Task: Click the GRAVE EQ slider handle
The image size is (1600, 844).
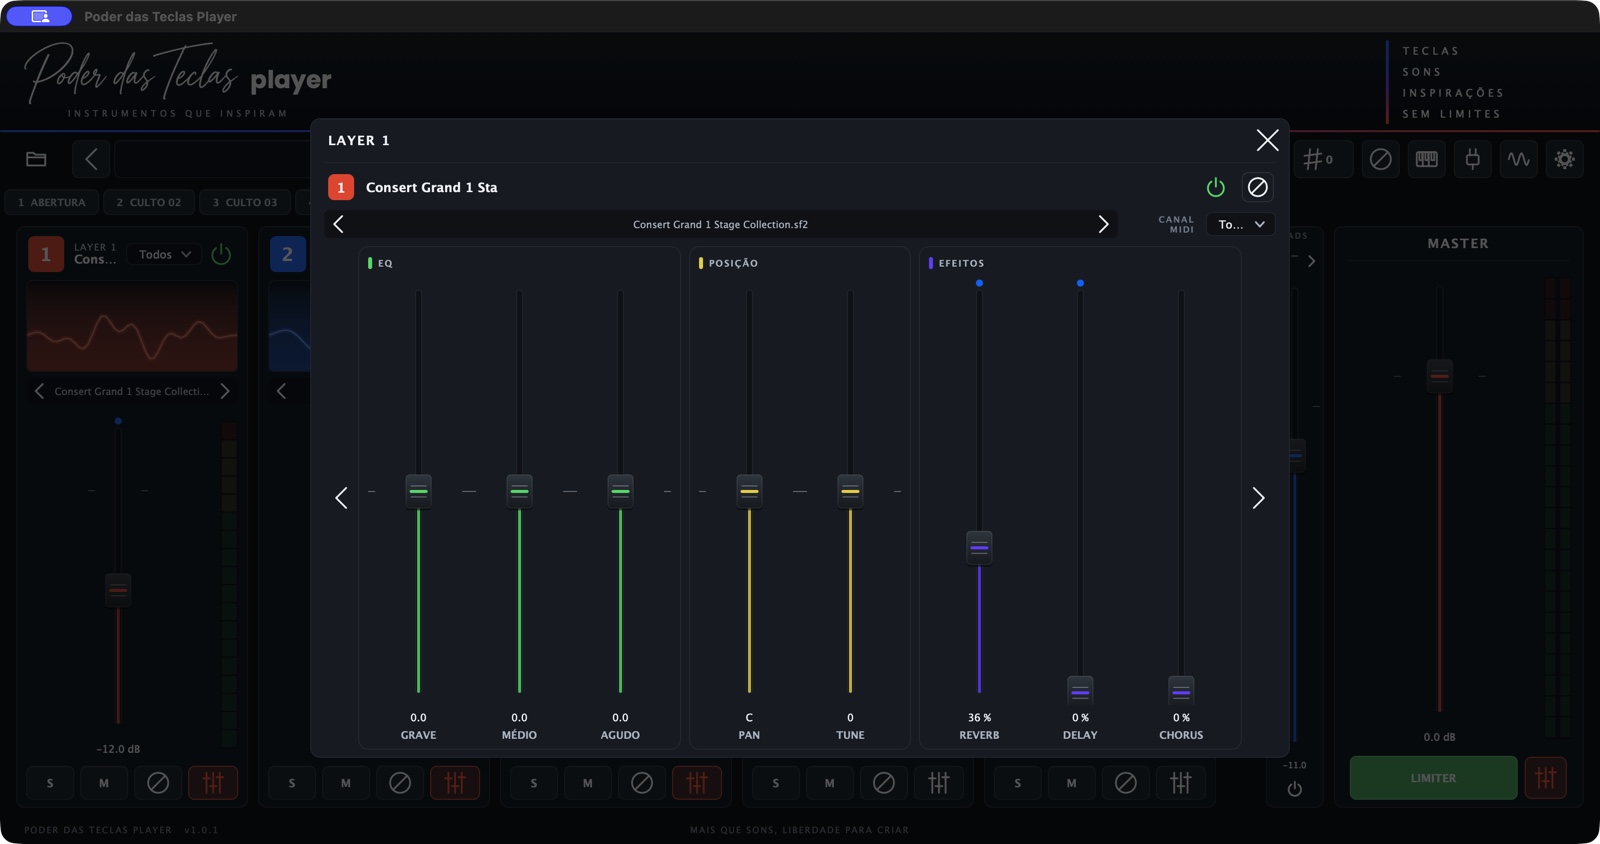Action: (418, 491)
